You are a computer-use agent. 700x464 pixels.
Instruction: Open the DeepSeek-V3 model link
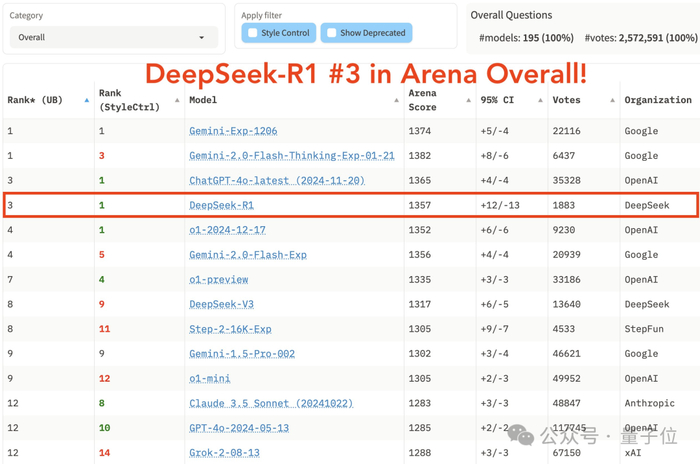pyautogui.click(x=221, y=304)
